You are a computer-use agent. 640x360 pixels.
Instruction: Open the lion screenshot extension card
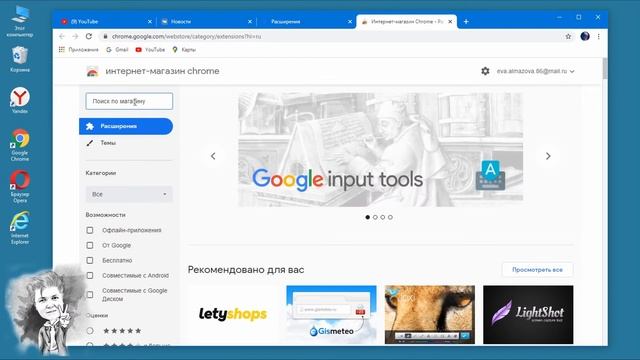point(429,314)
